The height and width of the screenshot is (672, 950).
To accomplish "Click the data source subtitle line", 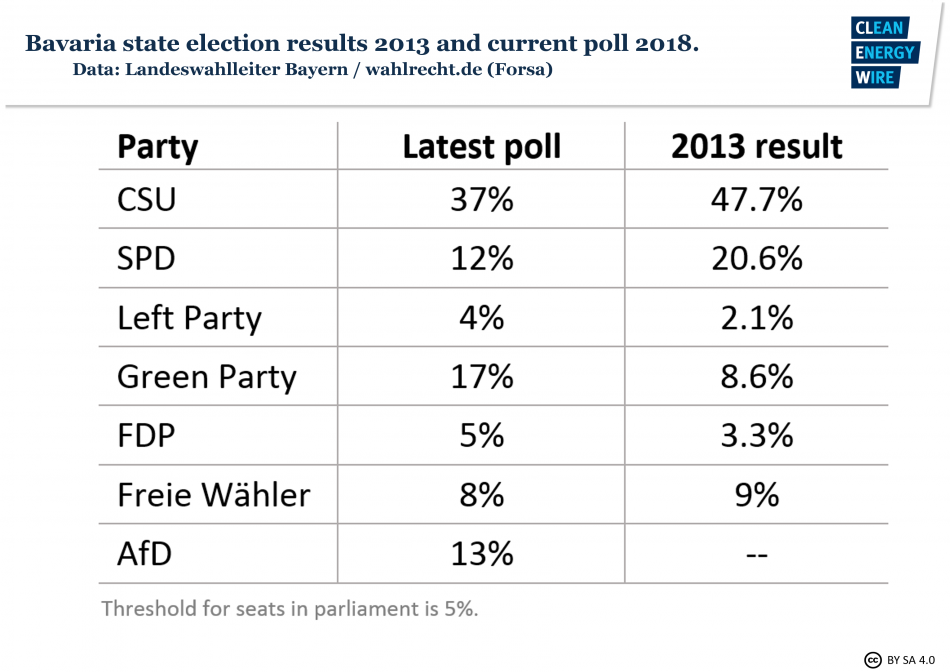I will (313, 70).
